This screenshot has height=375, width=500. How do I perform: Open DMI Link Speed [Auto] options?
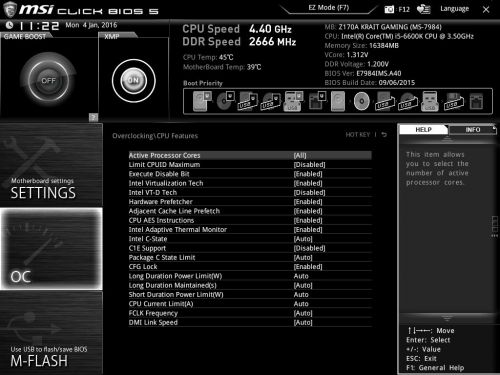[250, 323]
